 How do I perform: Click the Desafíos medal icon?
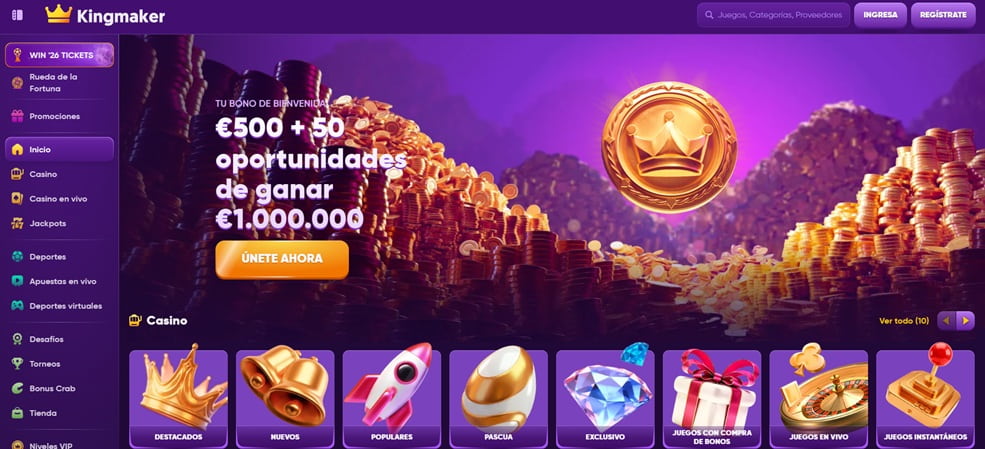pyautogui.click(x=17, y=339)
